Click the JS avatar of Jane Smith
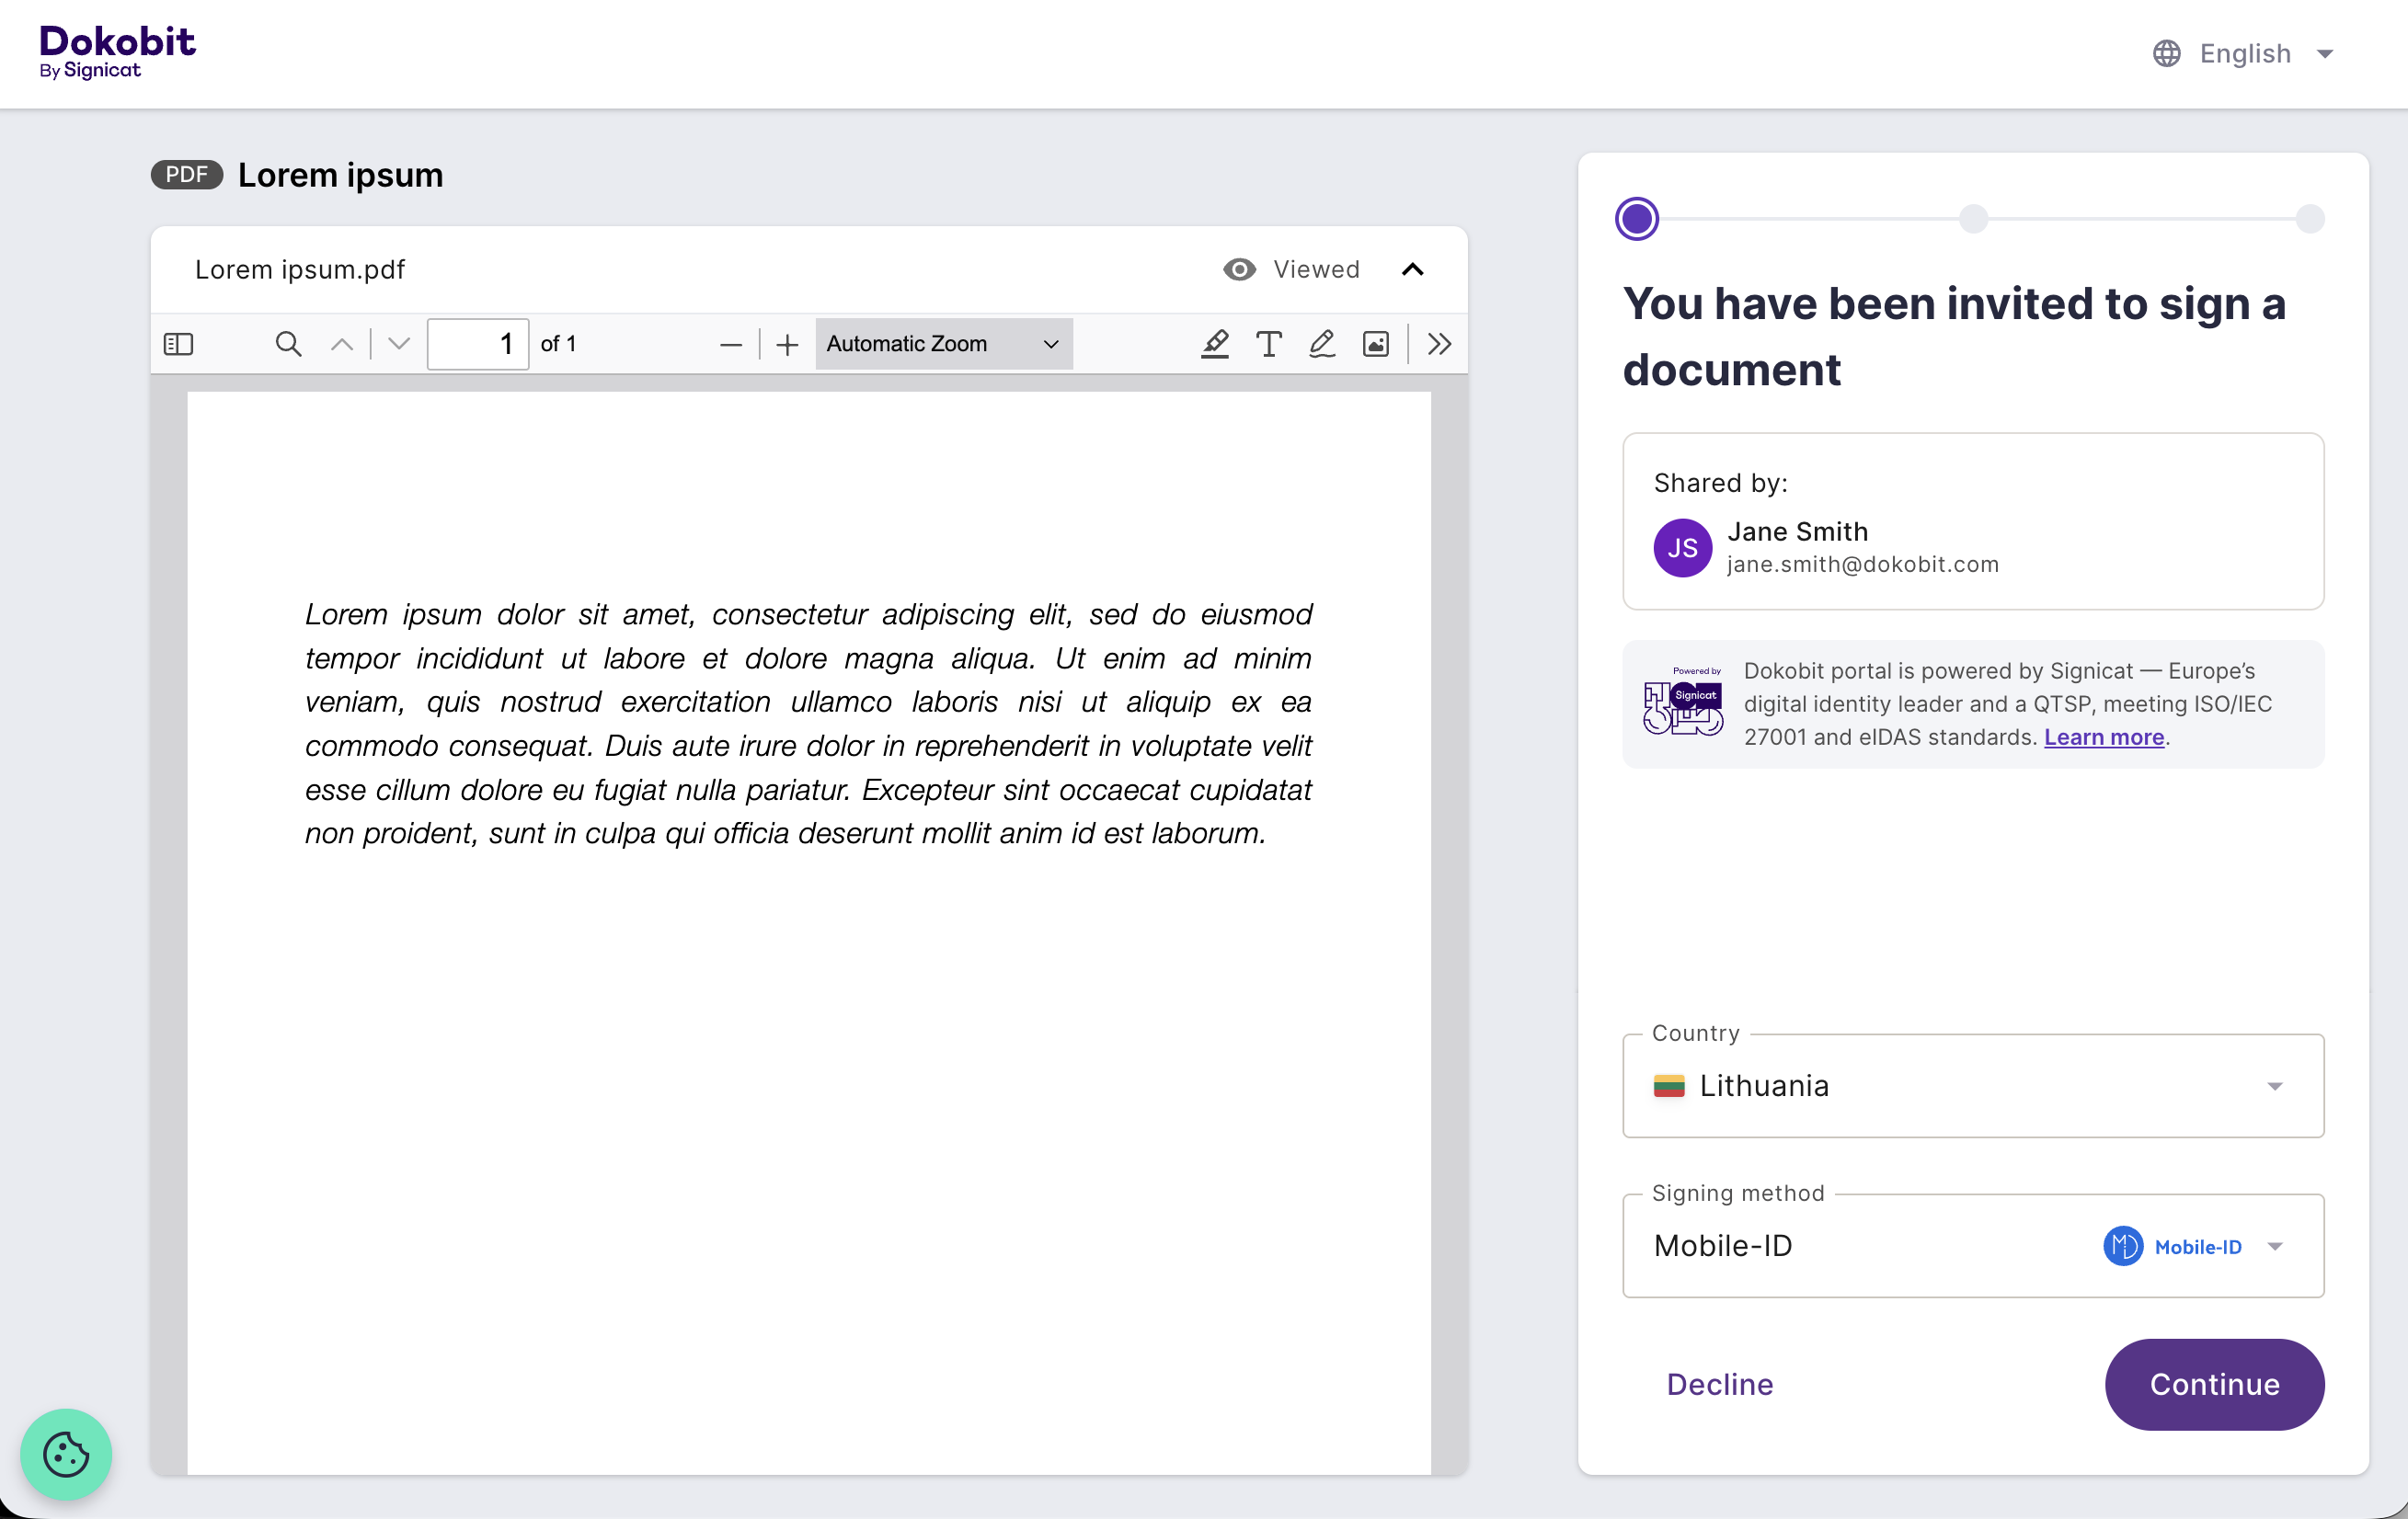Viewport: 2408px width, 1519px height. pos(1682,548)
